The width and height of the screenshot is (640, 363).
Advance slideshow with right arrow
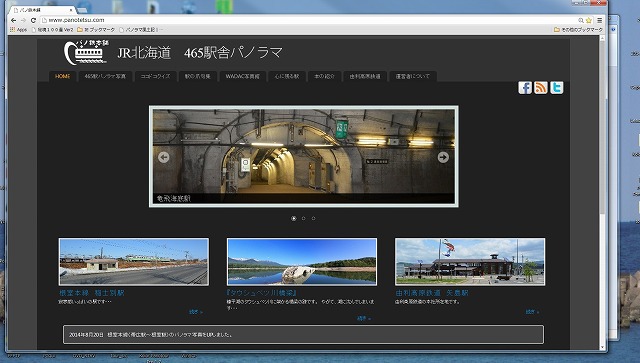pyautogui.click(x=443, y=157)
